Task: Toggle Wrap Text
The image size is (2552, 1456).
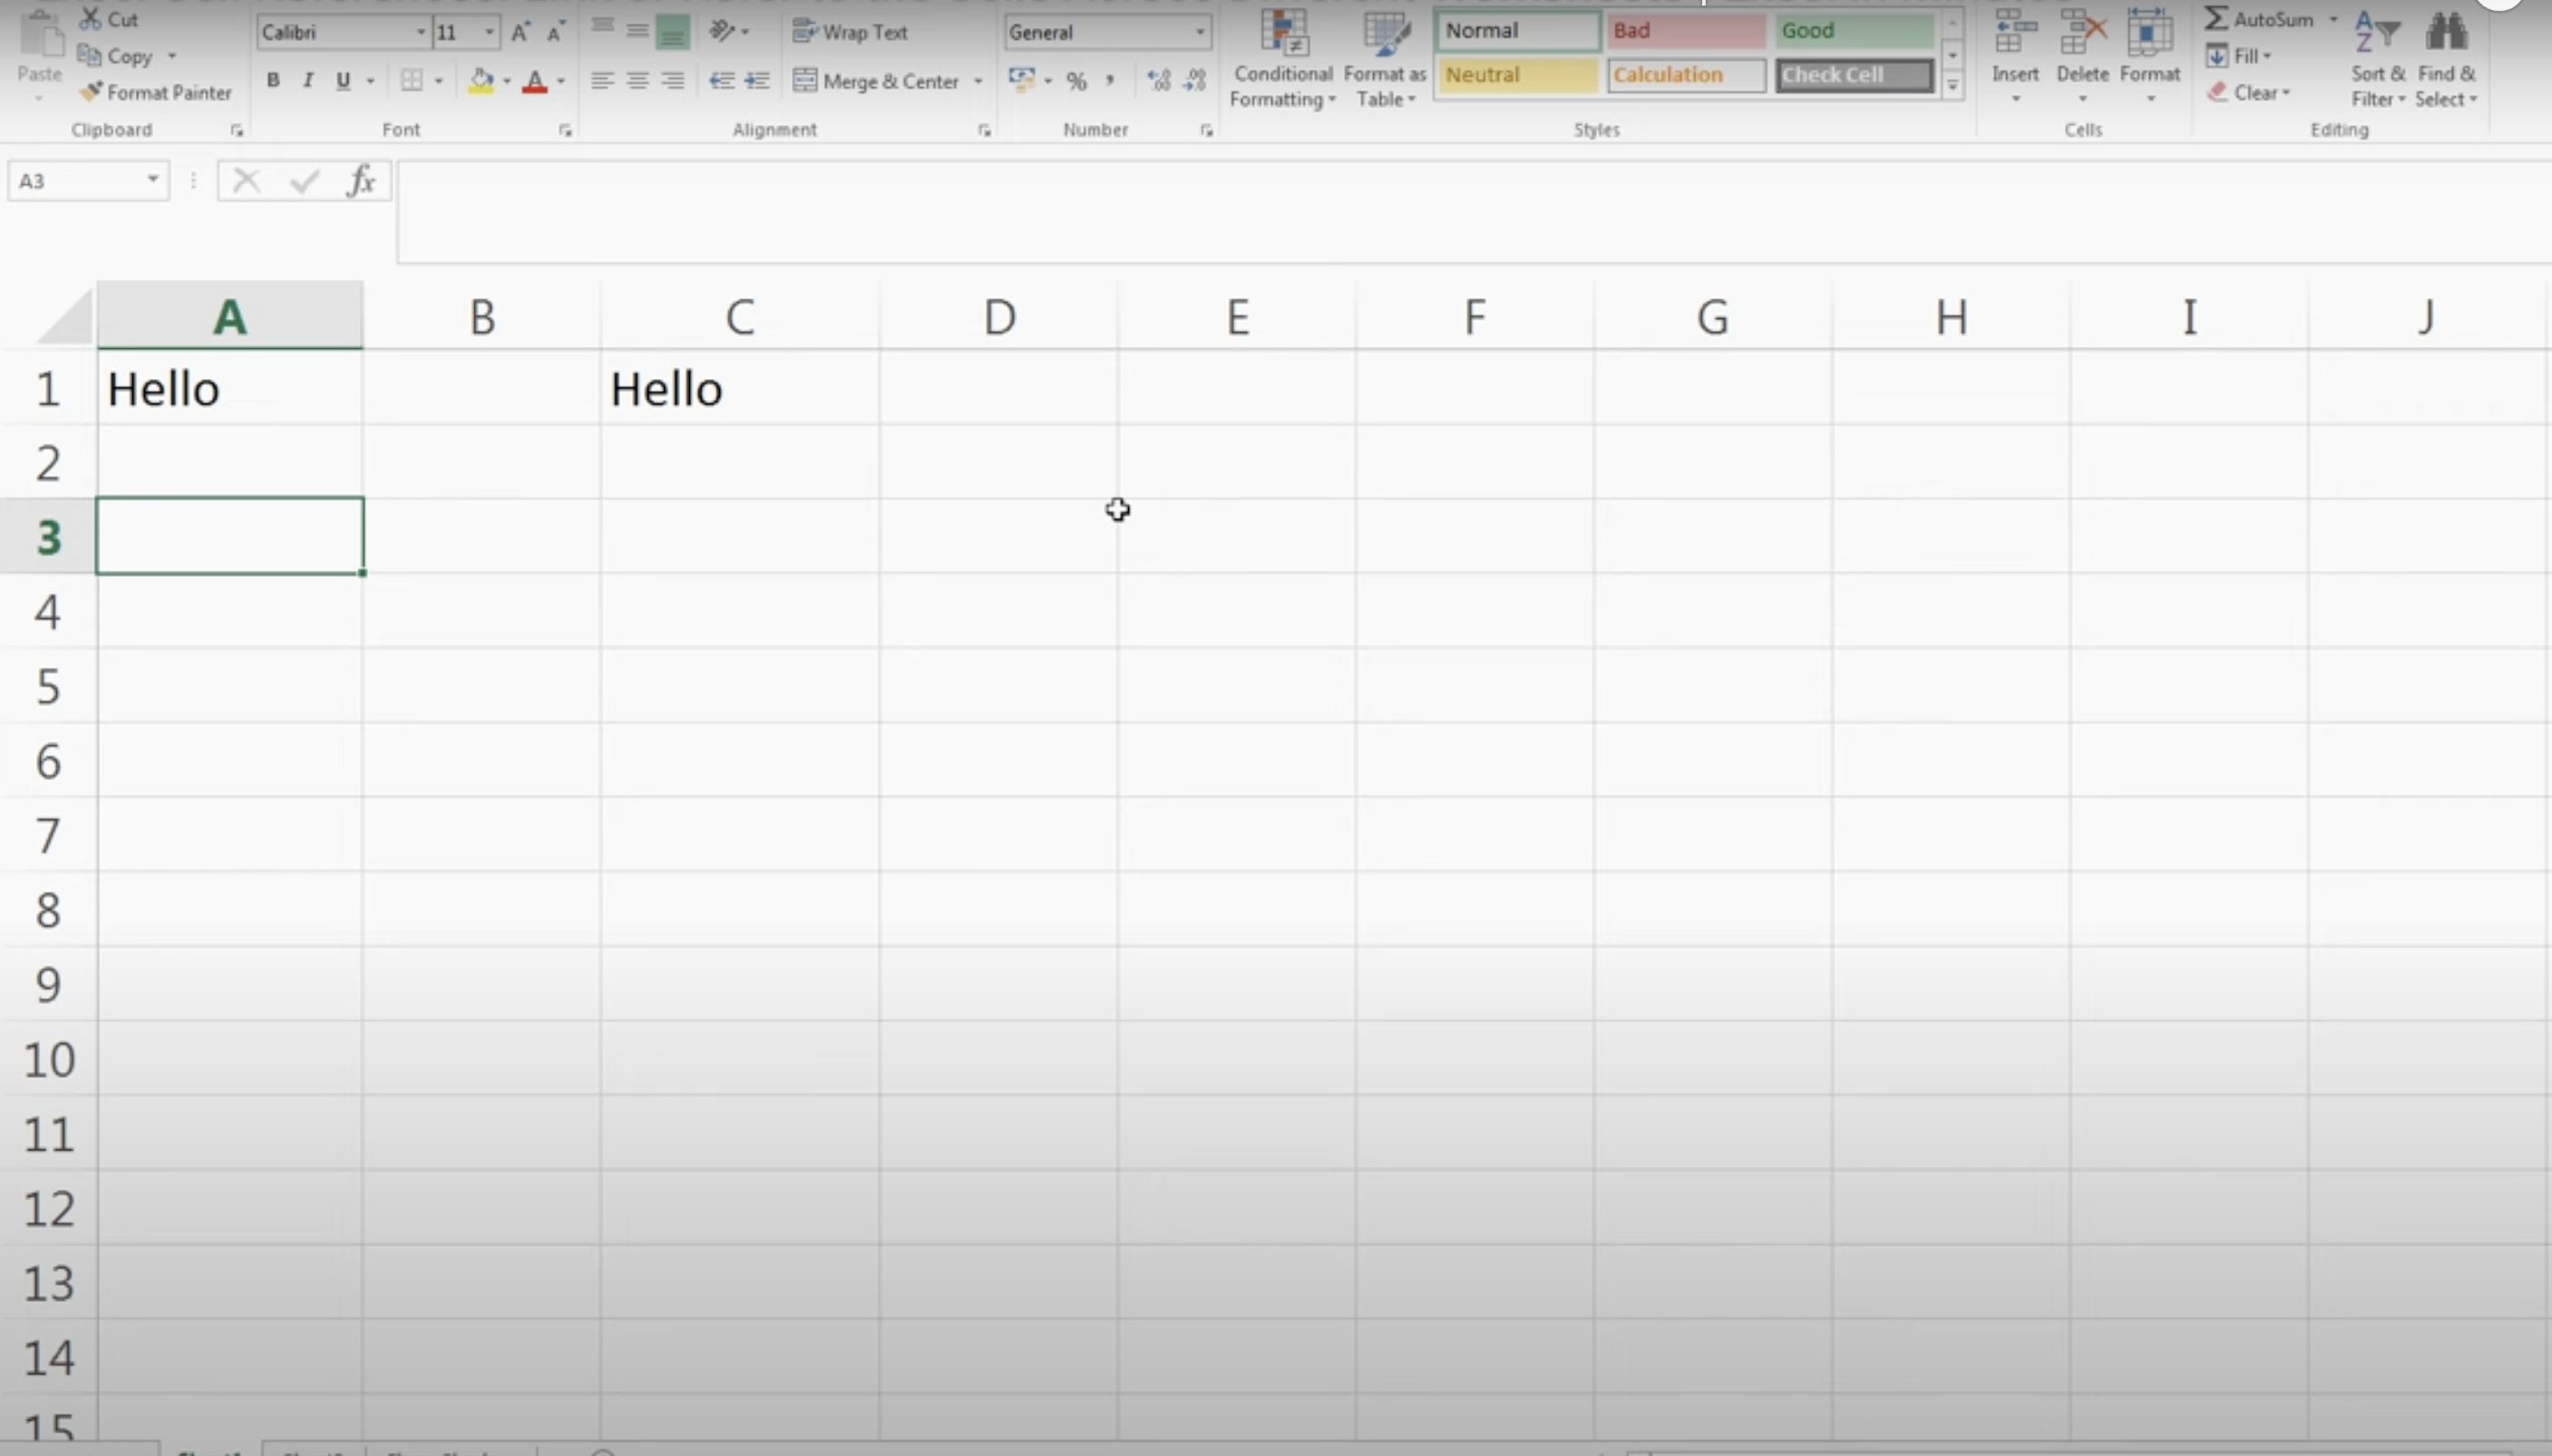Action: pyautogui.click(x=850, y=32)
